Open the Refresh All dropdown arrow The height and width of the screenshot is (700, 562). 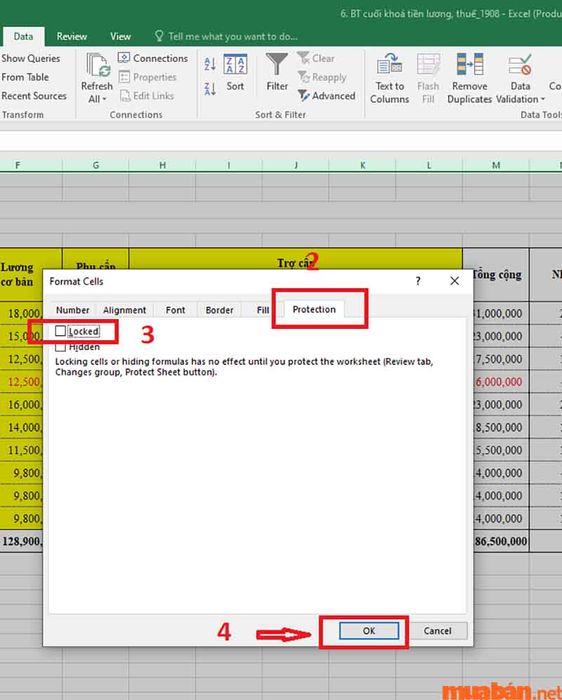point(104,99)
